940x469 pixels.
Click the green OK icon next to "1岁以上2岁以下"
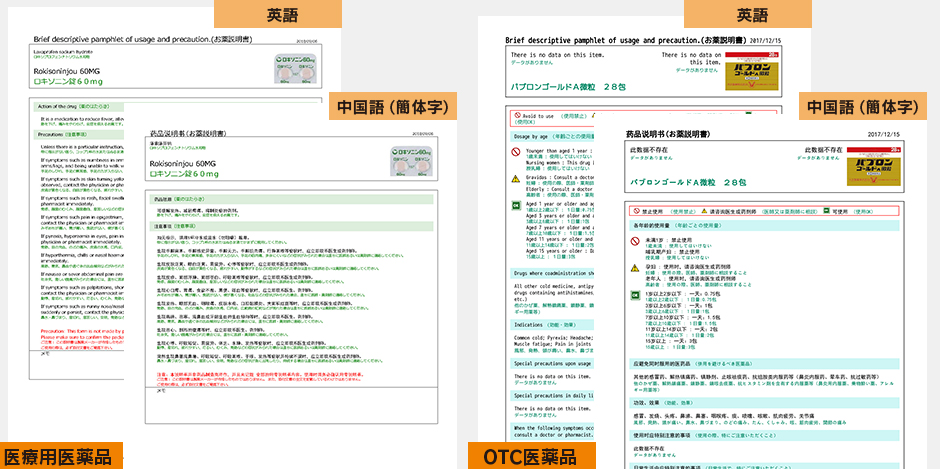635,294
